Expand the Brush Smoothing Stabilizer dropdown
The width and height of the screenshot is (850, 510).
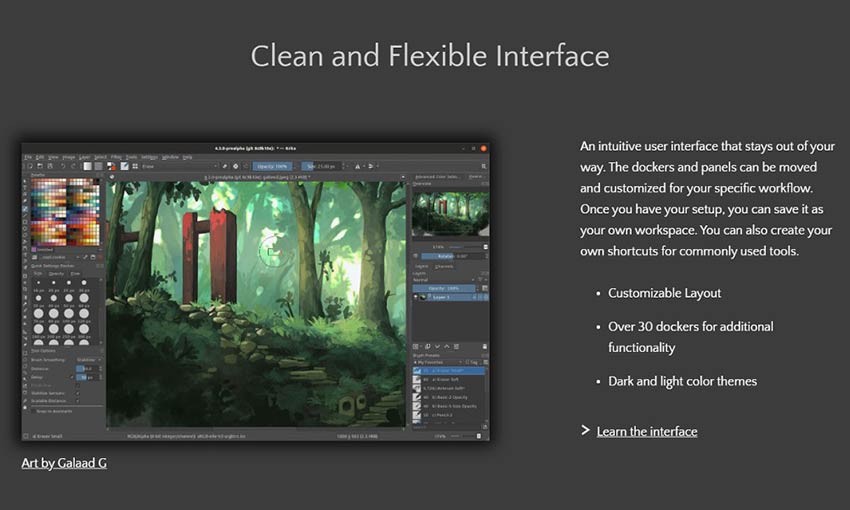(x=88, y=360)
